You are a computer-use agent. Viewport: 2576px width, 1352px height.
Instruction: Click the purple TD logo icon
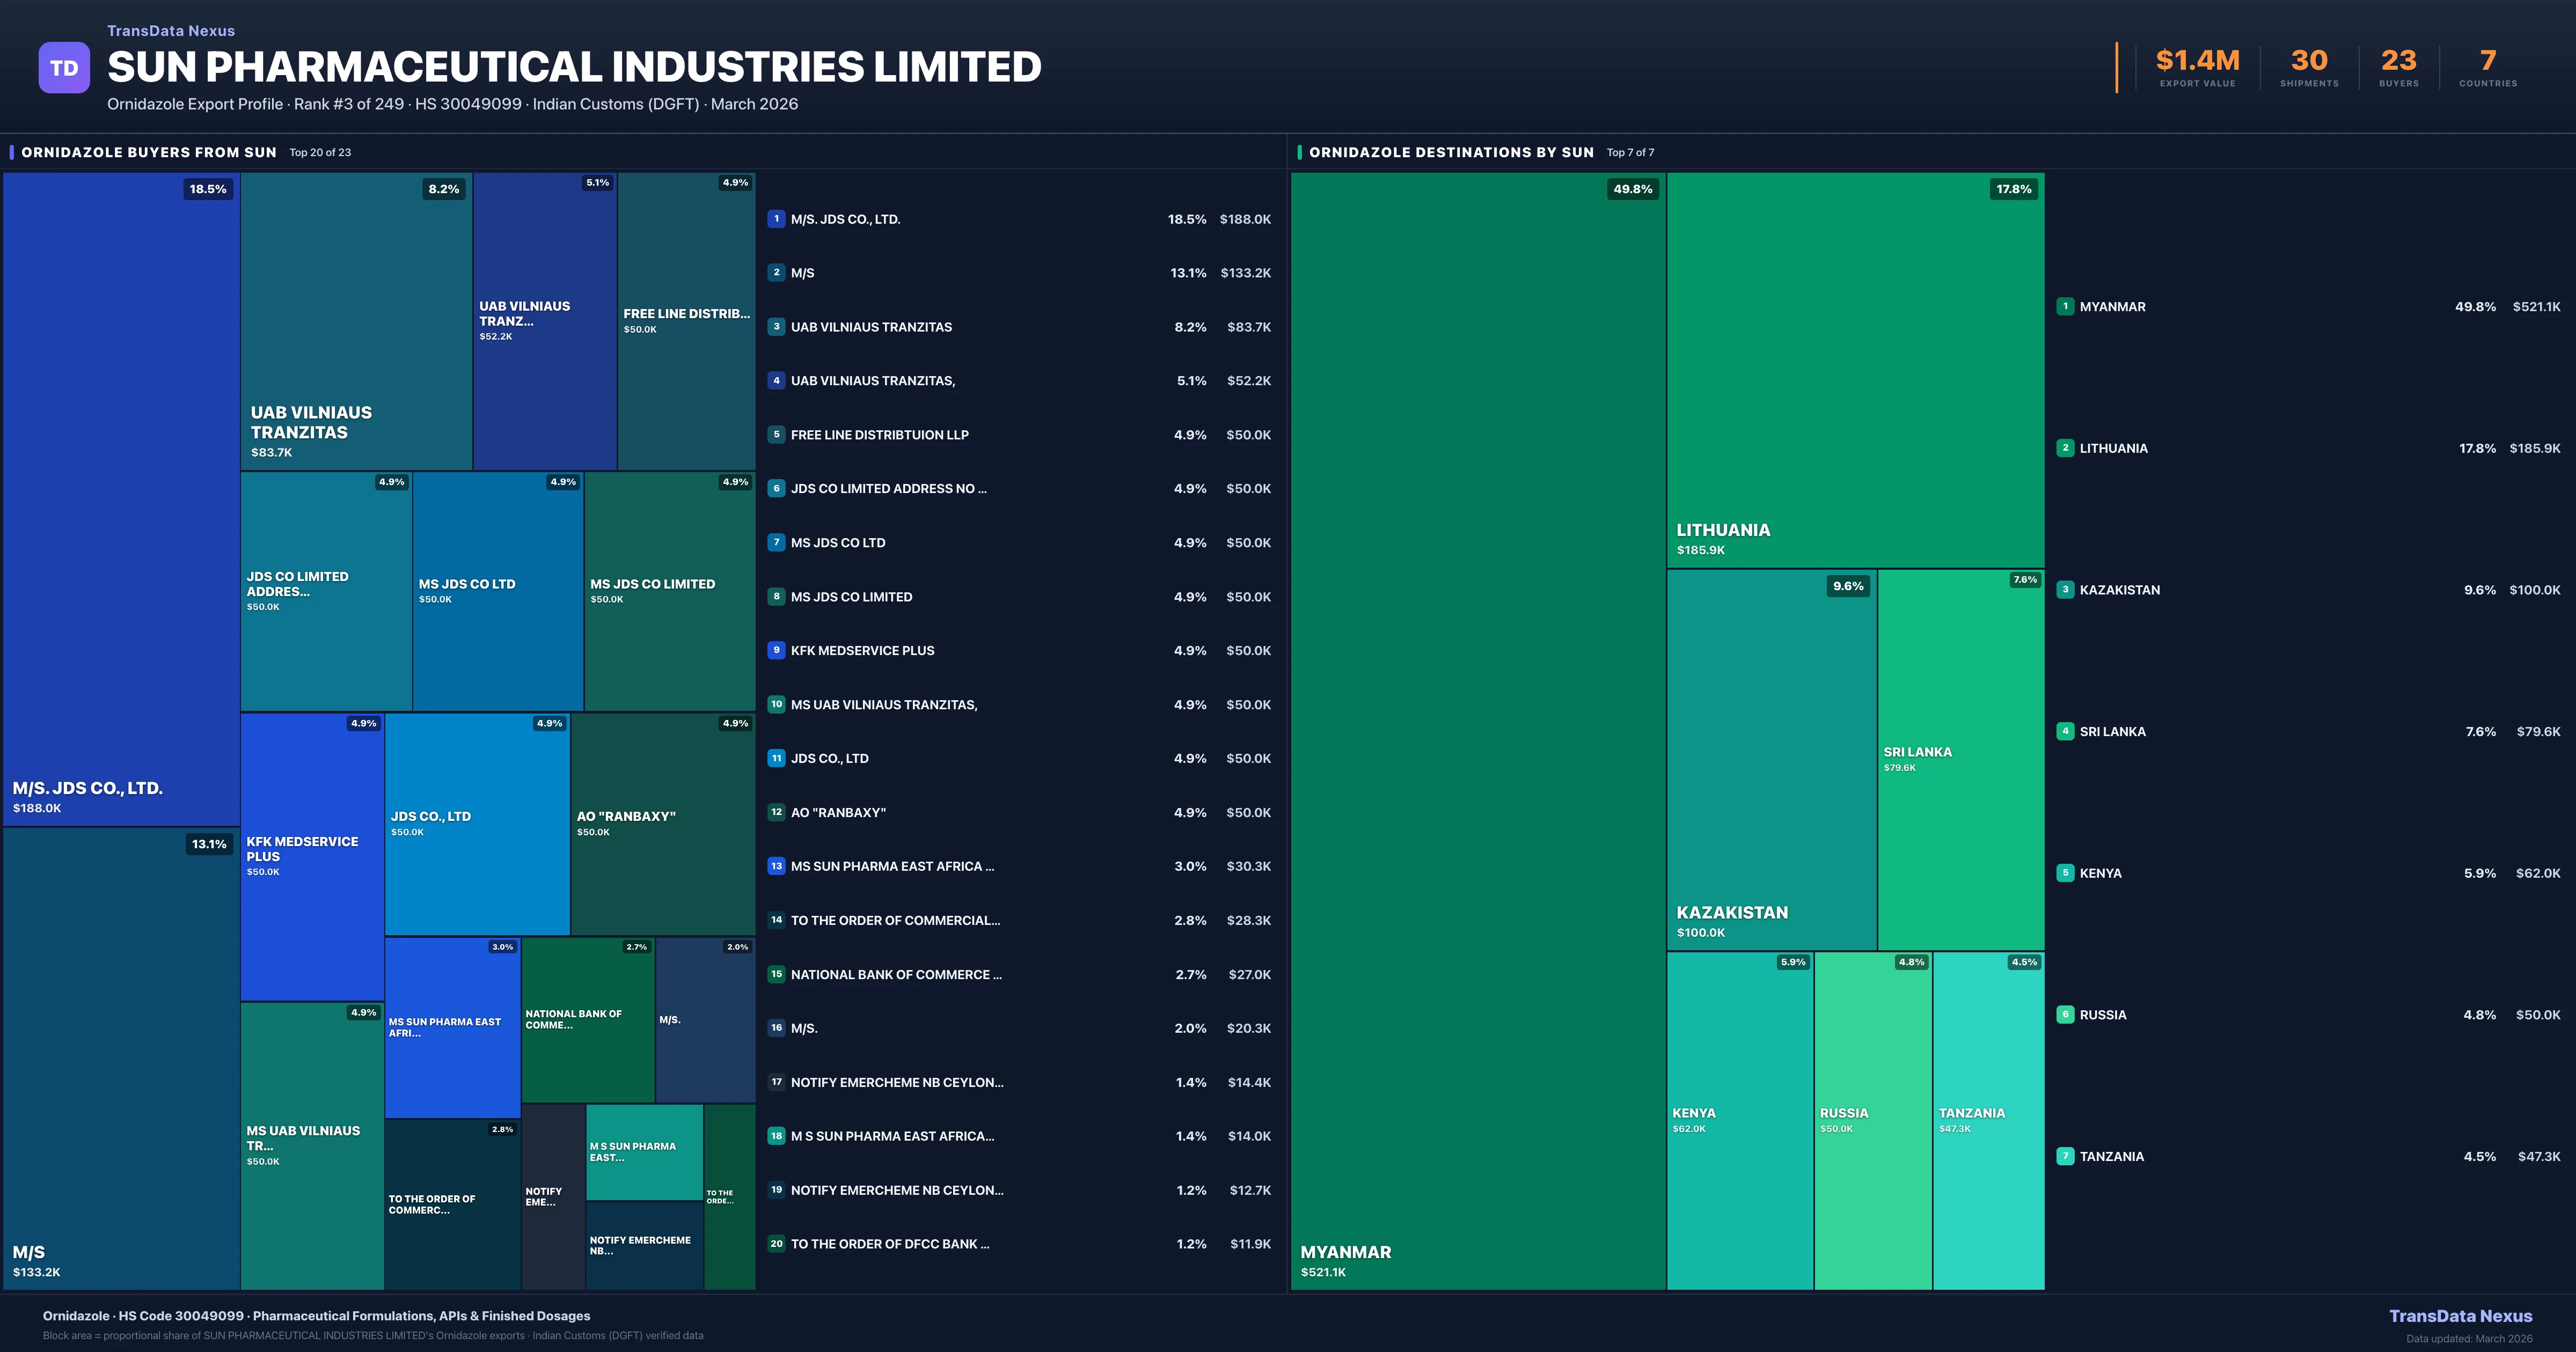point(64,68)
